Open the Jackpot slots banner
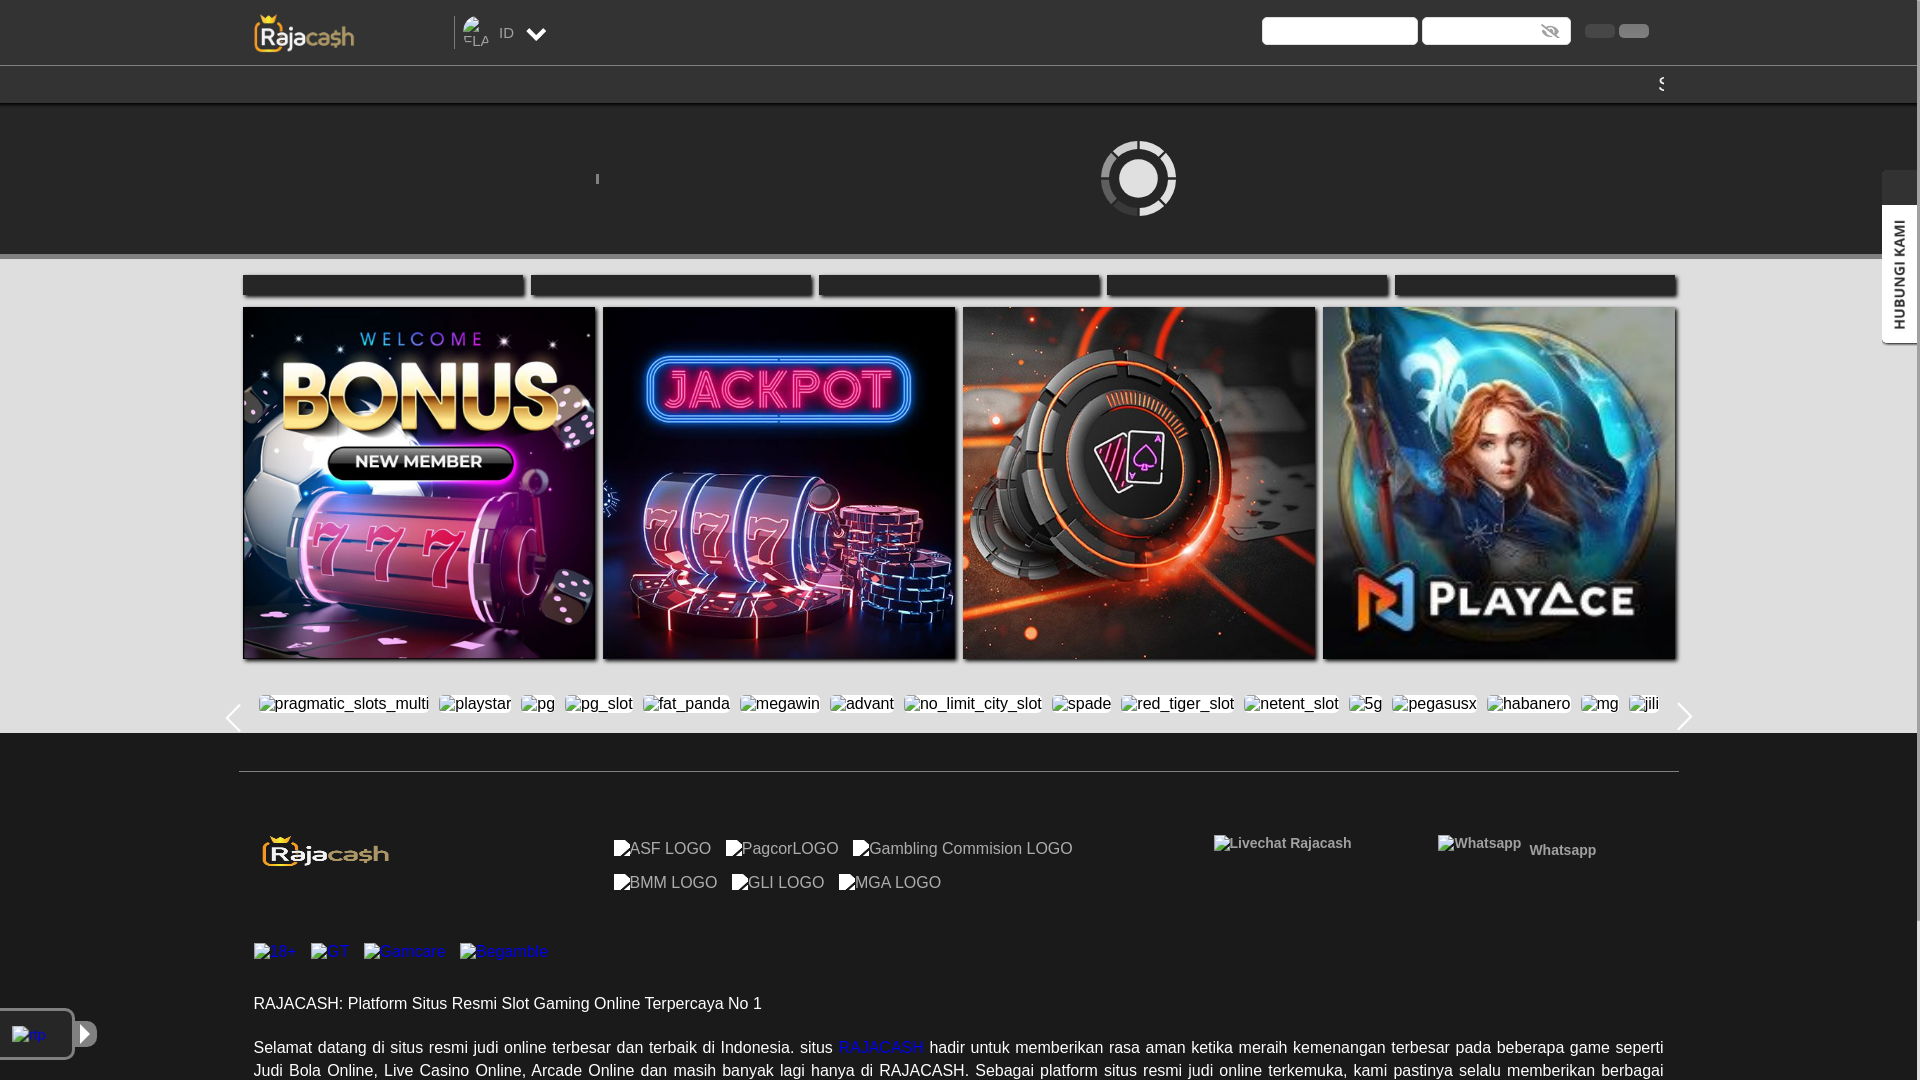The image size is (1920, 1080). [779, 483]
